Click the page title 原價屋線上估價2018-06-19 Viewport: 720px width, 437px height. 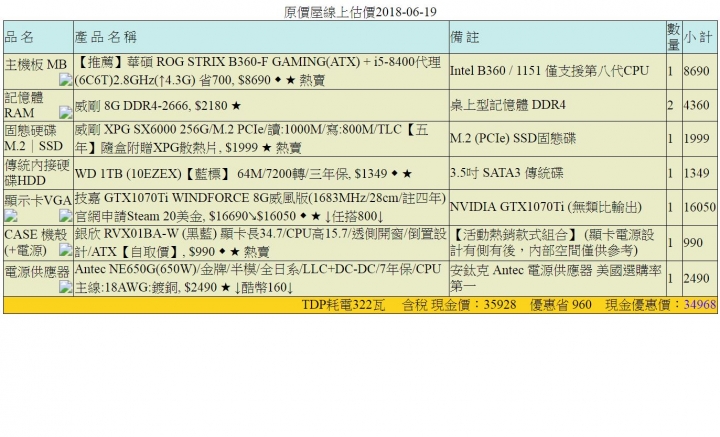(360, 12)
